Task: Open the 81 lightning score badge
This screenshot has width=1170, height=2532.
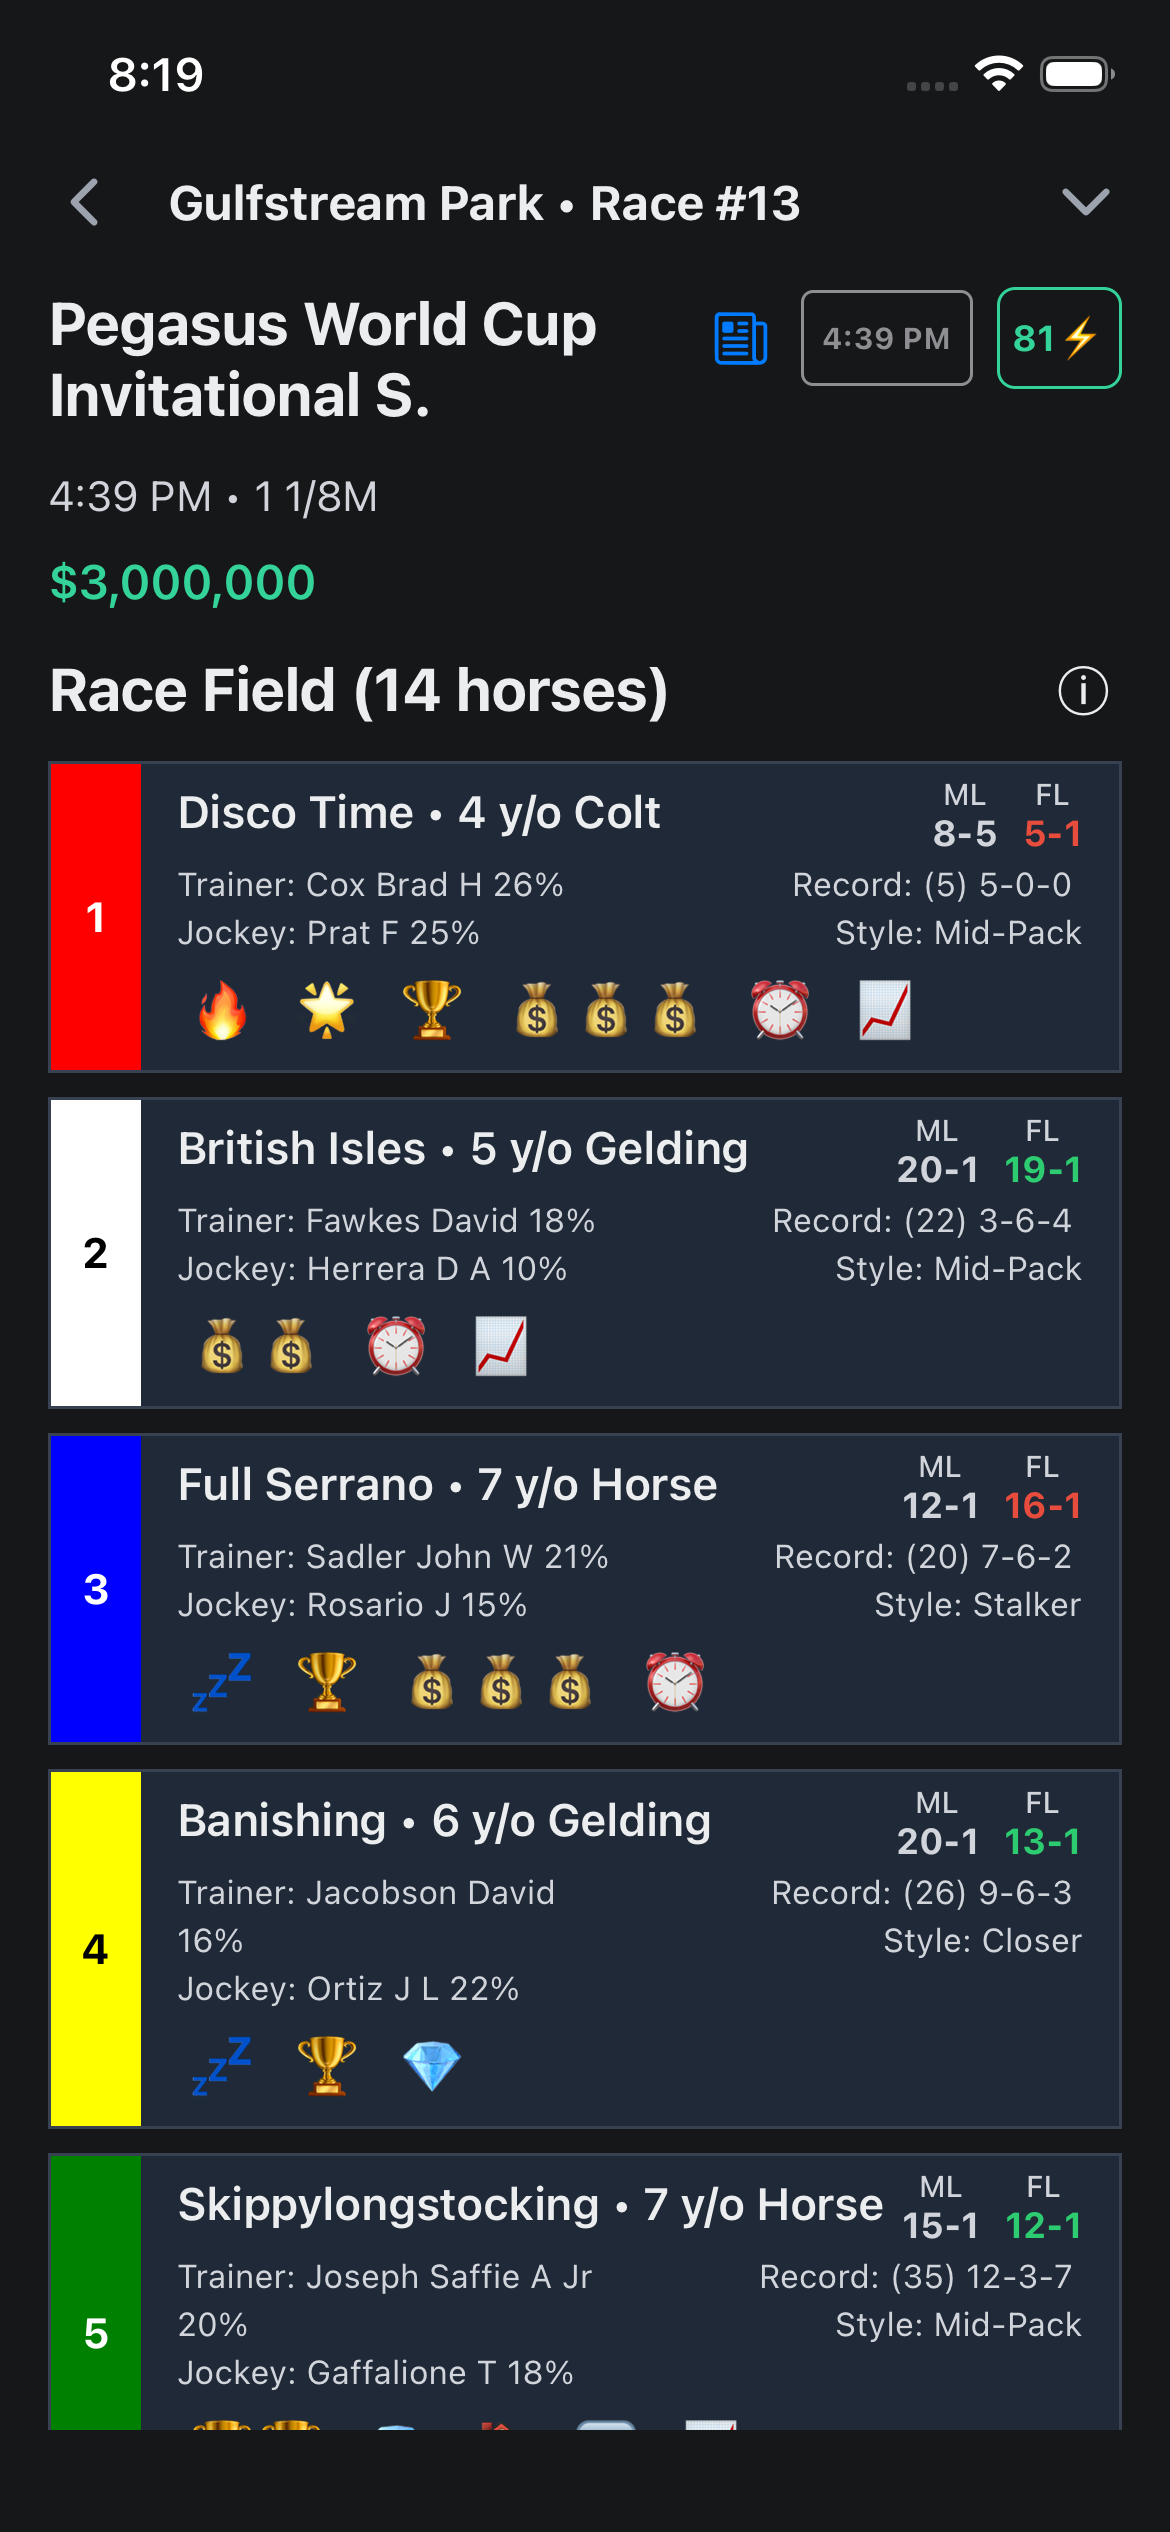Action: pos(1057,338)
